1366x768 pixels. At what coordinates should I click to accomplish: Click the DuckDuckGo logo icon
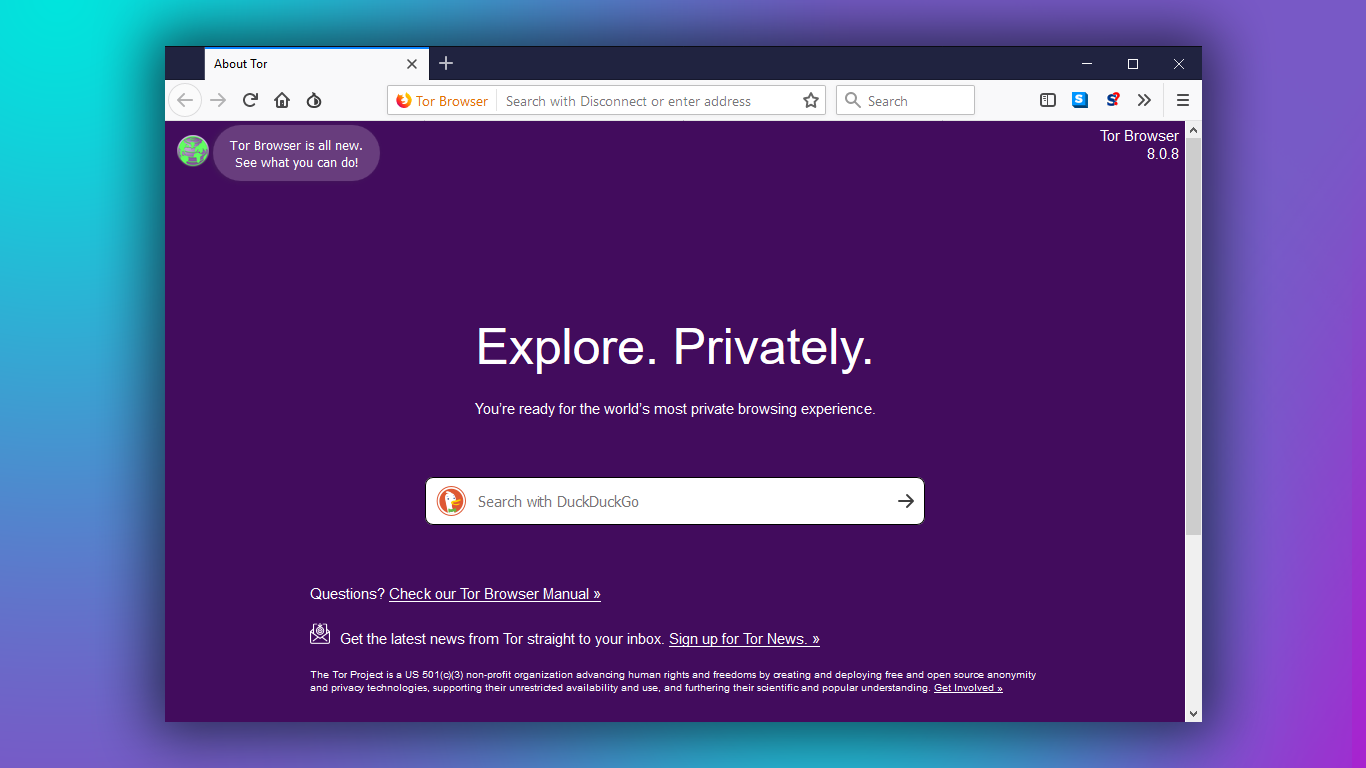(x=451, y=501)
